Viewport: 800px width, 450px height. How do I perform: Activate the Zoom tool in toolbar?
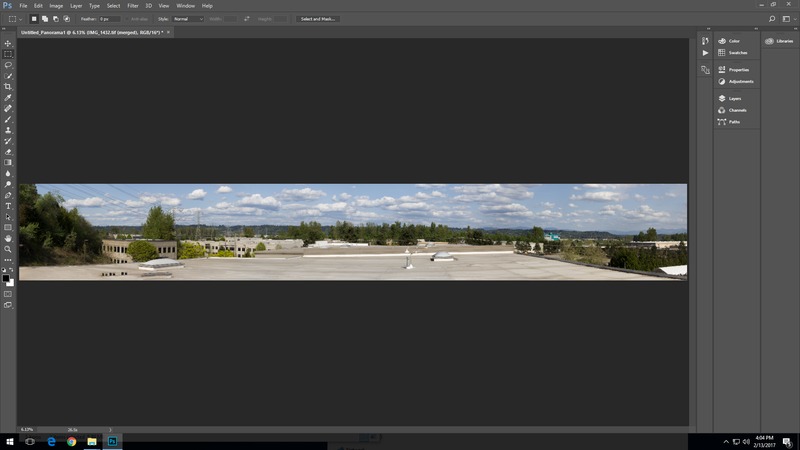[x=8, y=249]
